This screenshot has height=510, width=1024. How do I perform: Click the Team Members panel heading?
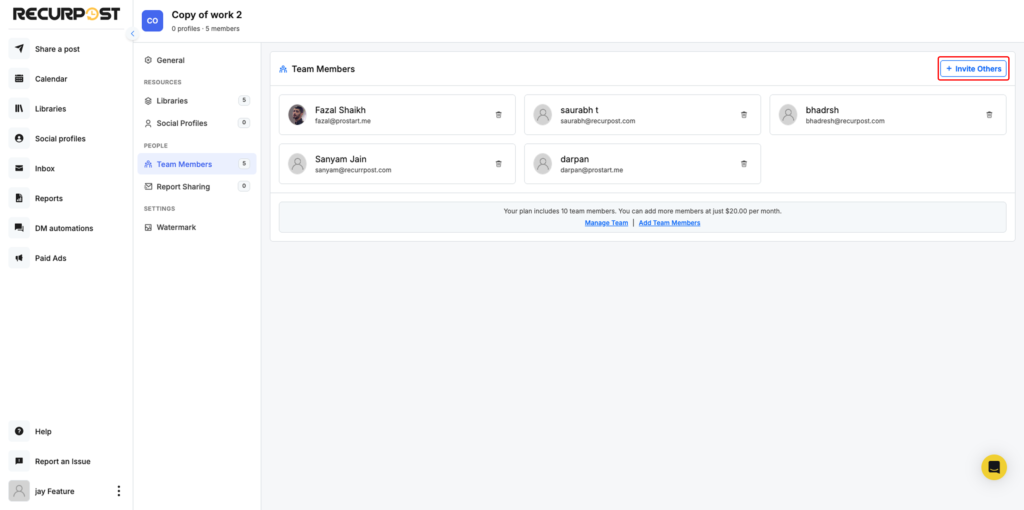(323, 69)
